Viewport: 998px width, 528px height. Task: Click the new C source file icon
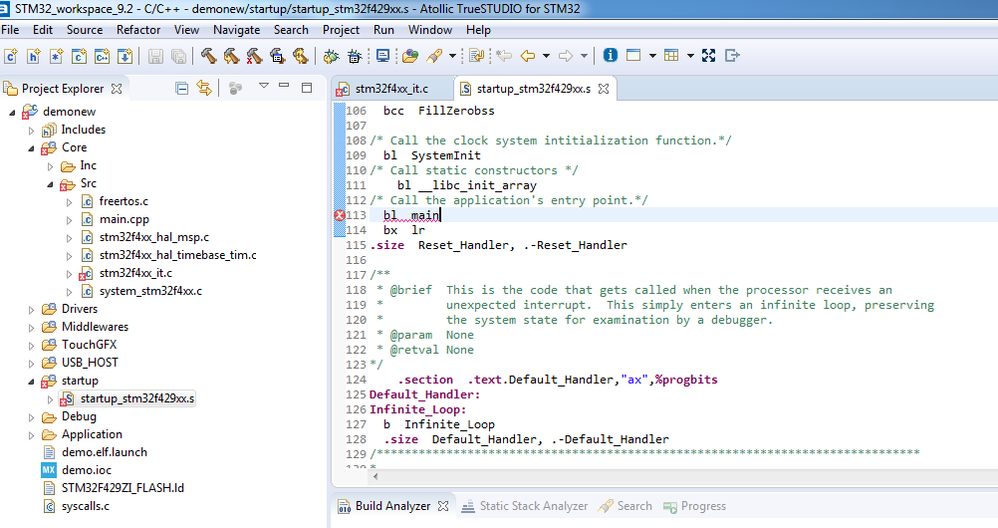coord(11,56)
